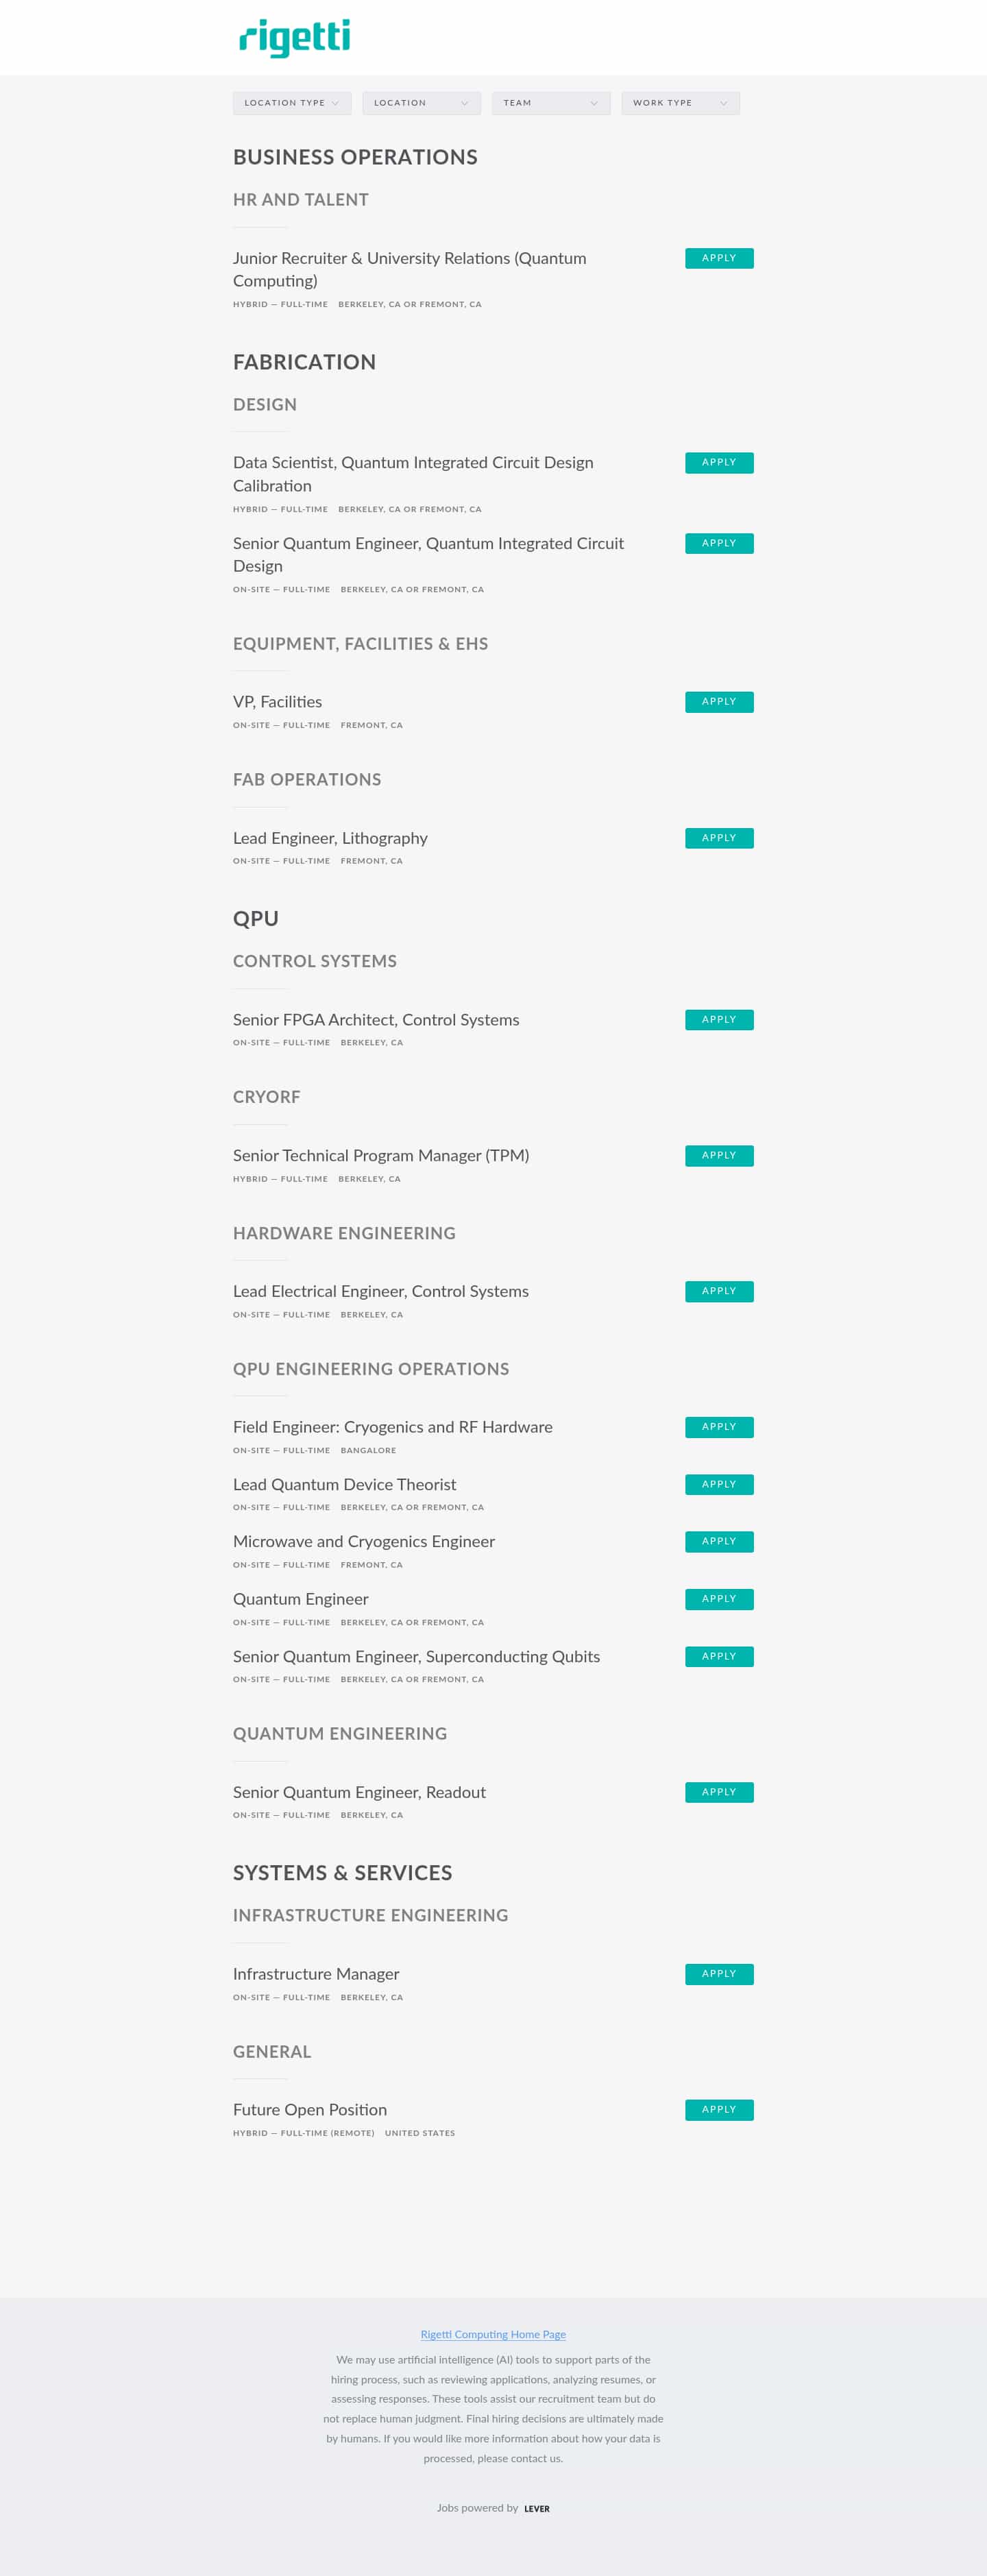The width and height of the screenshot is (987, 2576).
Task: Click the Rigetti logo at the top
Action: [x=293, y=38]
